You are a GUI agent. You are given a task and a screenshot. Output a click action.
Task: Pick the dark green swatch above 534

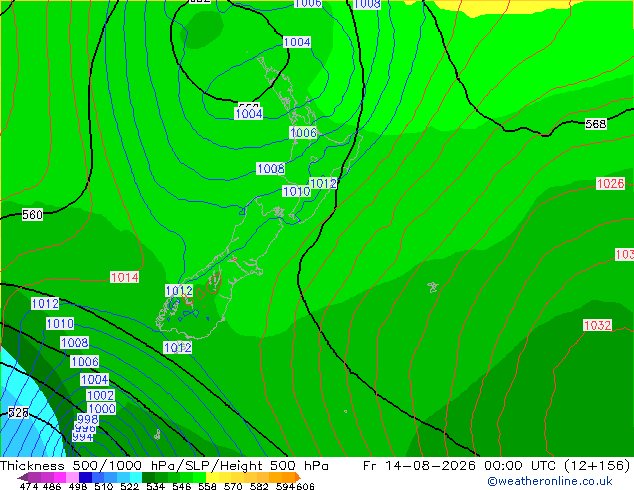(x=148, y=477)
